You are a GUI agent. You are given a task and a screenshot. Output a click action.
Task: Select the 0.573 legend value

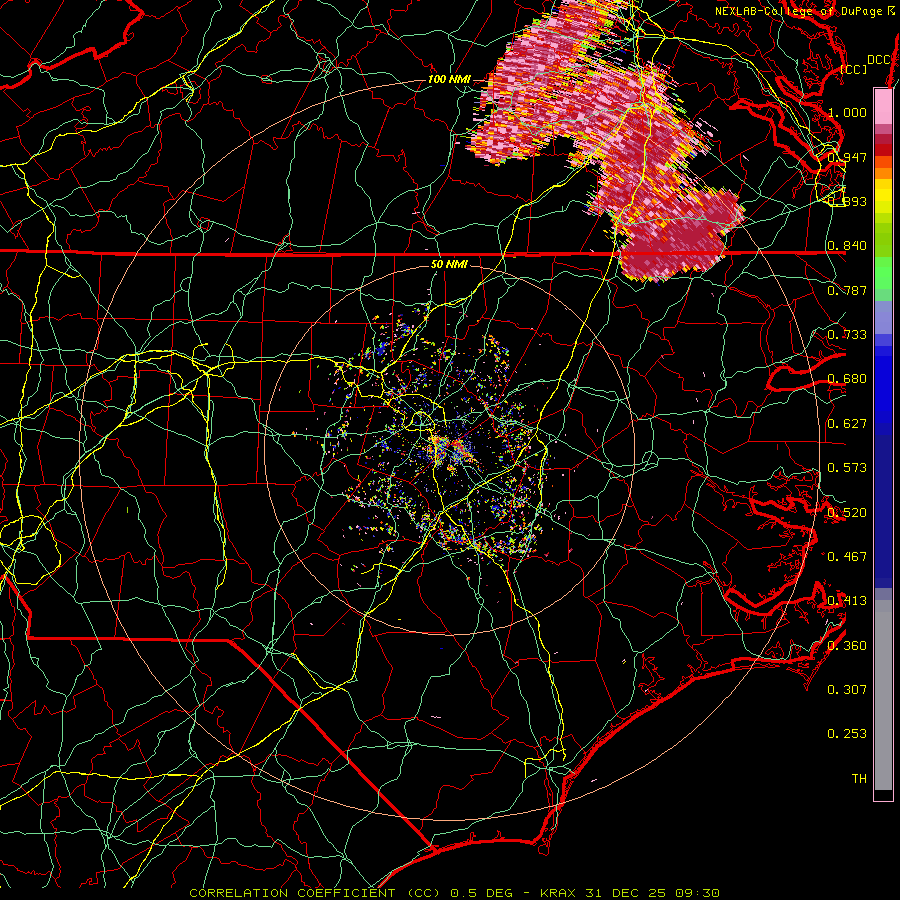pos(847,468)
